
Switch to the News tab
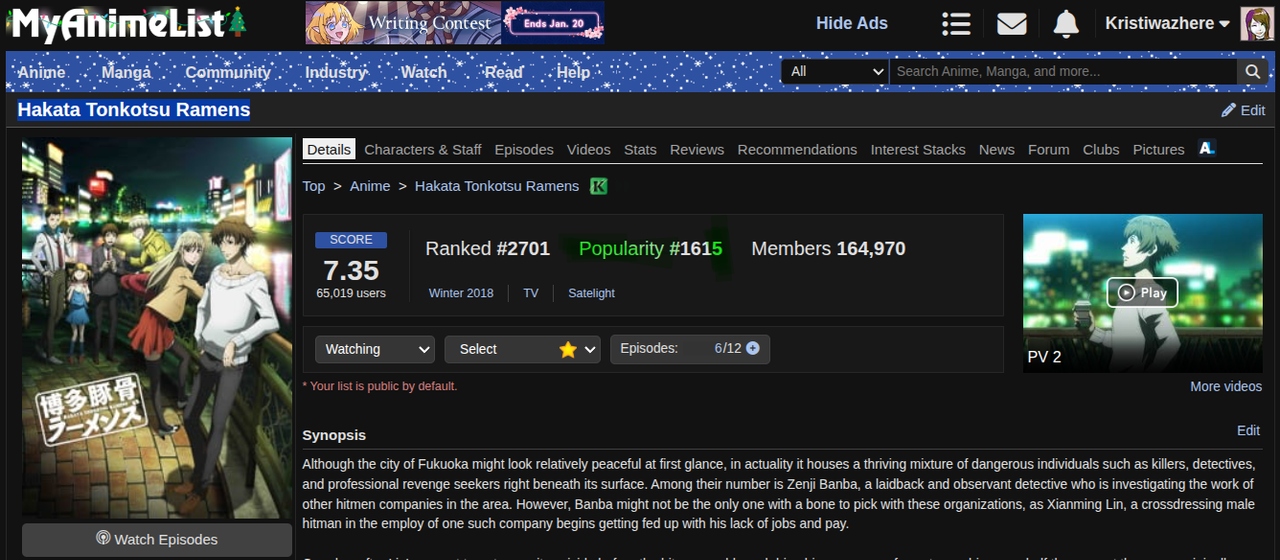click(x=997, y=149)
